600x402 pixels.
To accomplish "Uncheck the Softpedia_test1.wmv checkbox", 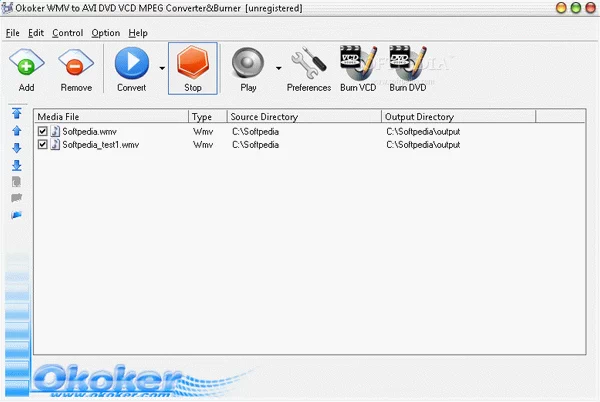I will [42, 145].
